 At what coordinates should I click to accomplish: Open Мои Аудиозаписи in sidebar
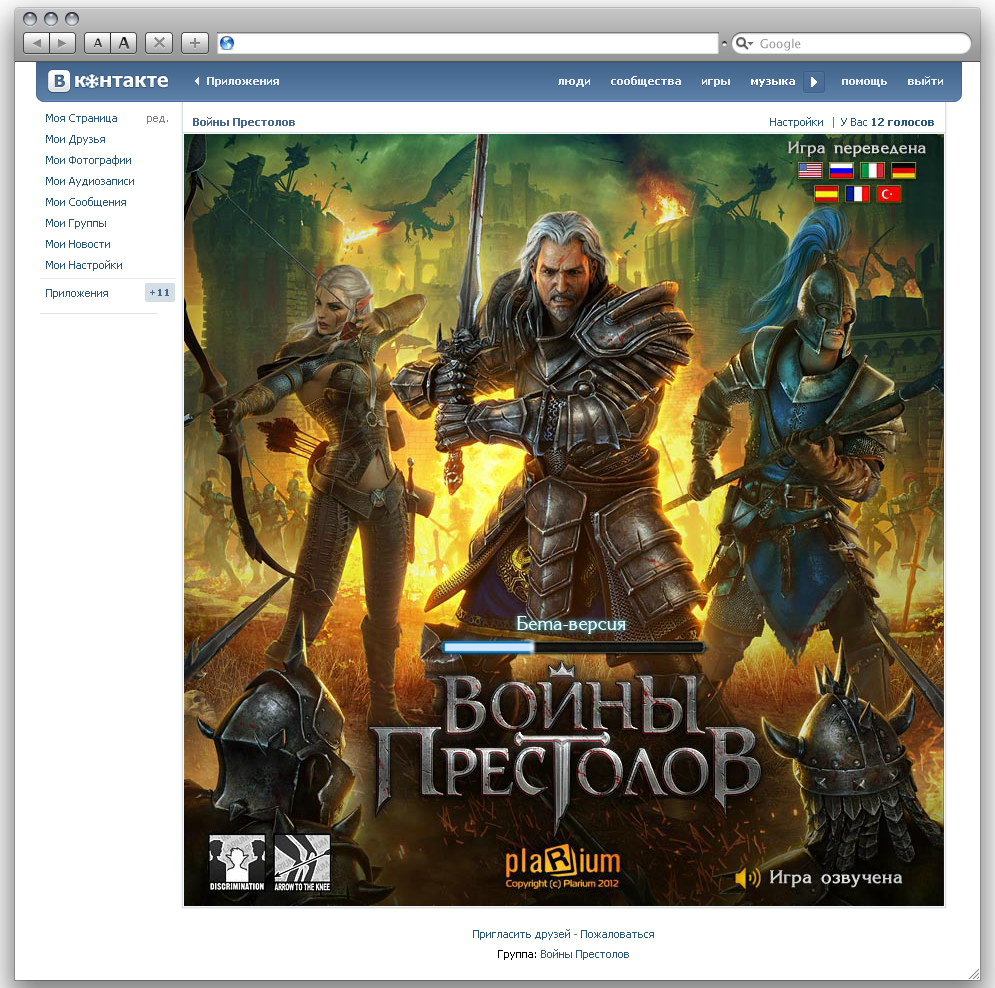[89, 181]
